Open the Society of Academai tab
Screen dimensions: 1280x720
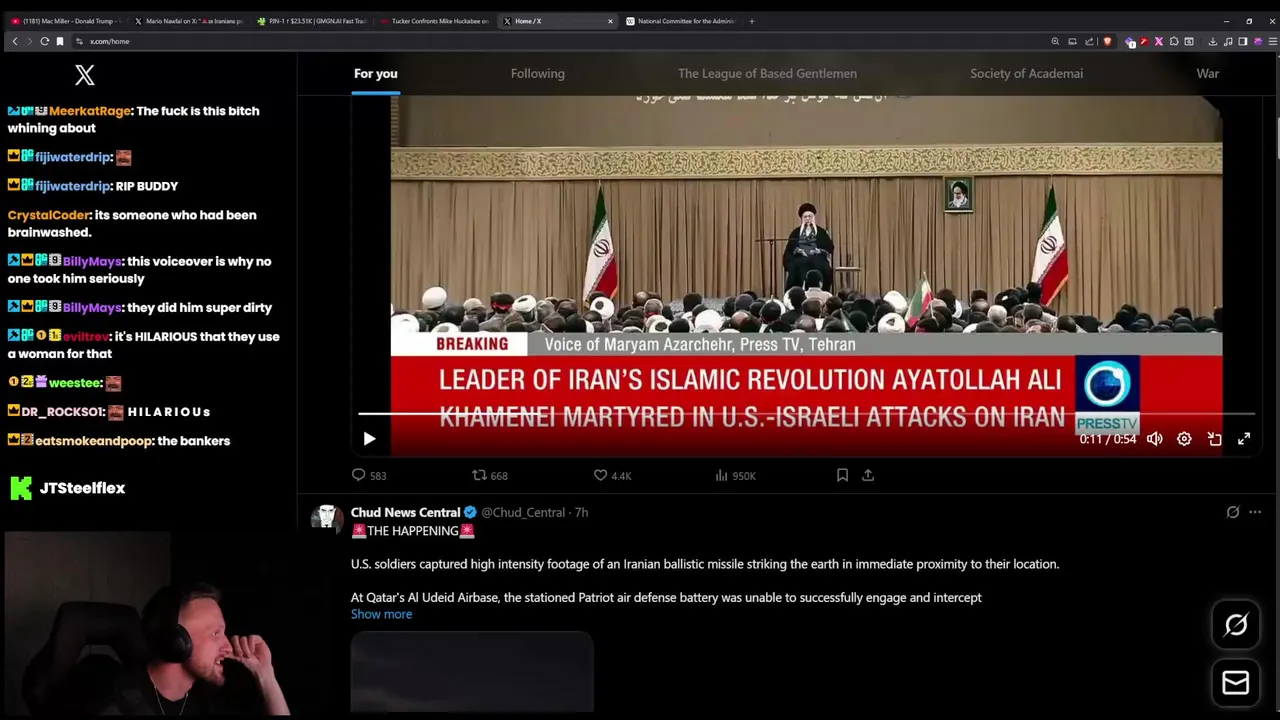[1026, 73]
